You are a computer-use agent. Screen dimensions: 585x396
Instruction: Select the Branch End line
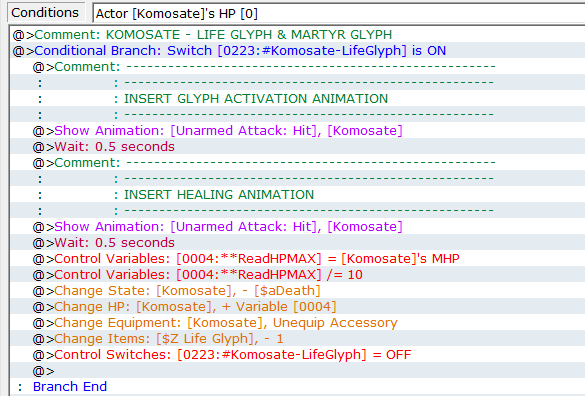[298, 387]
